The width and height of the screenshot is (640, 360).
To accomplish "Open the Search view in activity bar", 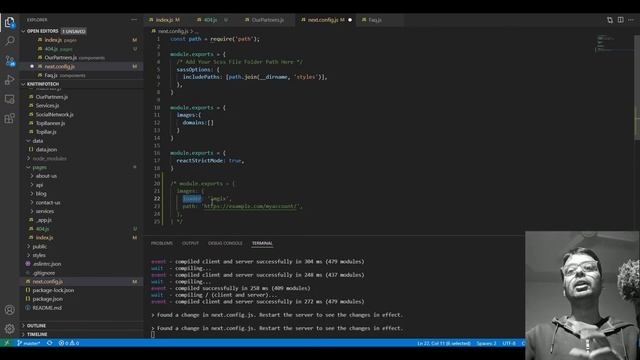I will coord(9,41).
